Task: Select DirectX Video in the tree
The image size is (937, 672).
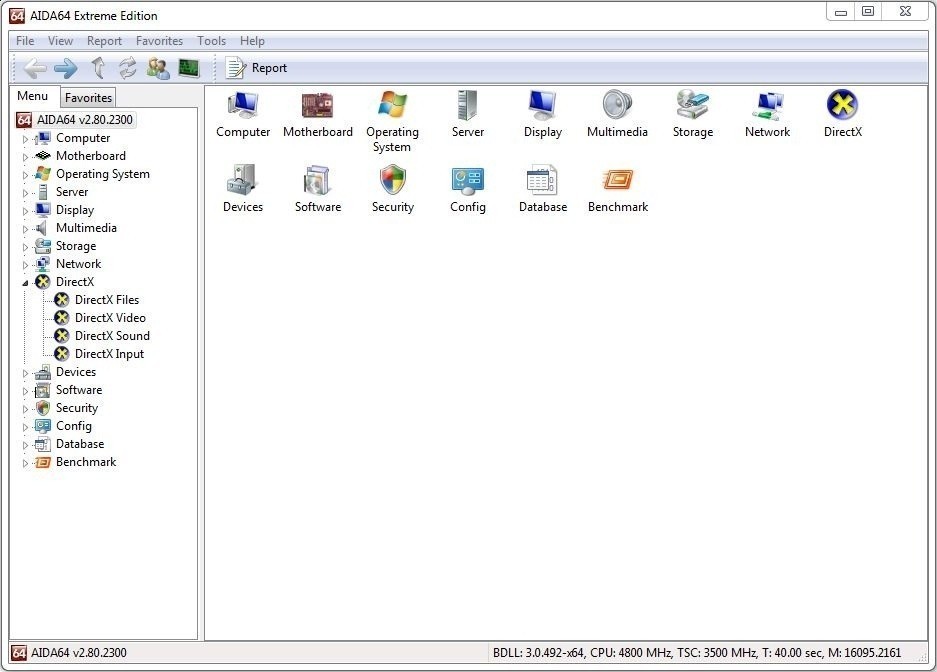Action: point(110,318)
